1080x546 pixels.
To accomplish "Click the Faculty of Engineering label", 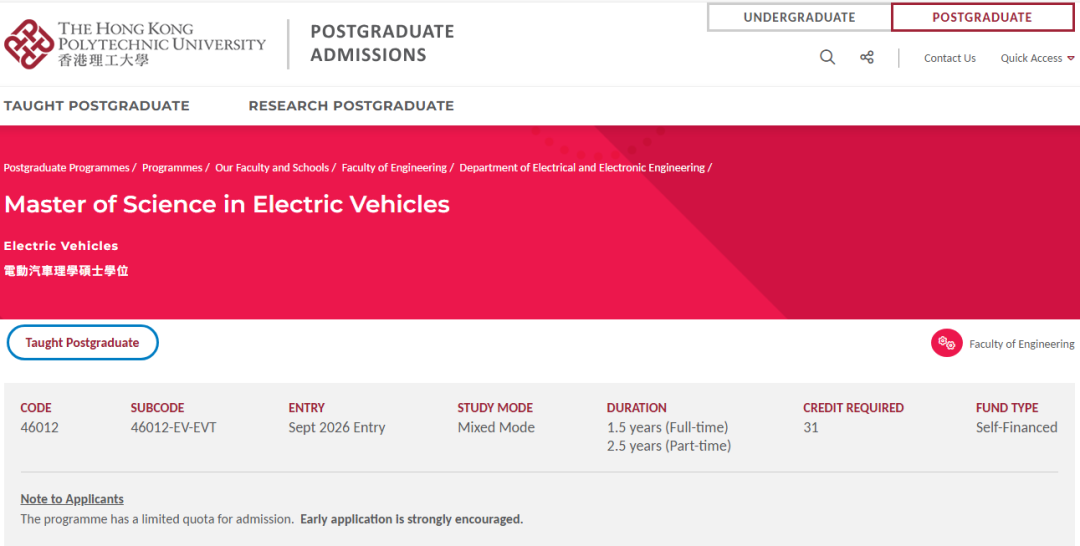I will pyautogui.click(x=1021, y=344).
